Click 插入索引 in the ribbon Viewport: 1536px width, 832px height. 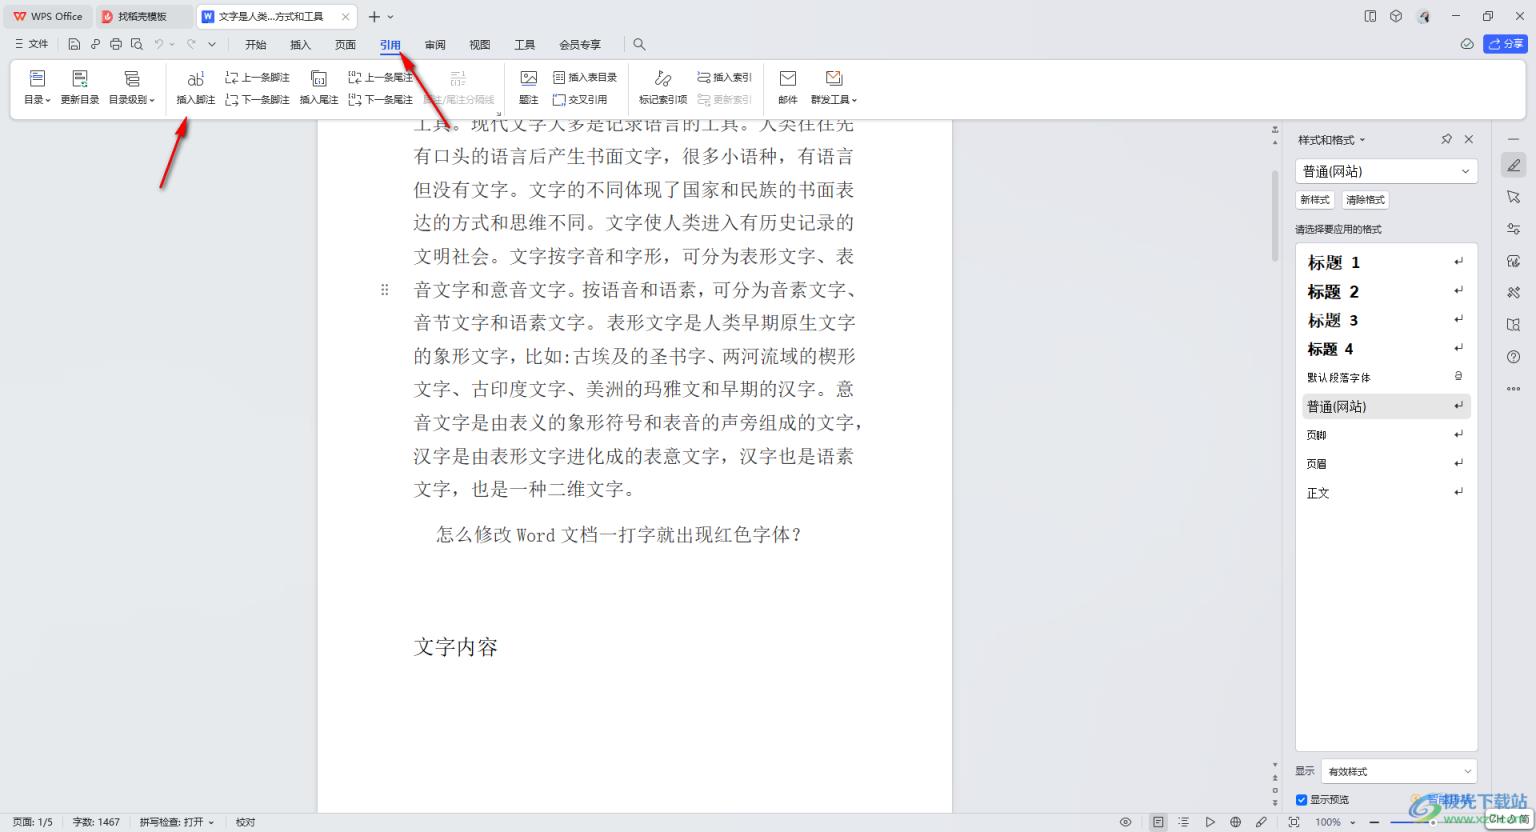(724, 77)
